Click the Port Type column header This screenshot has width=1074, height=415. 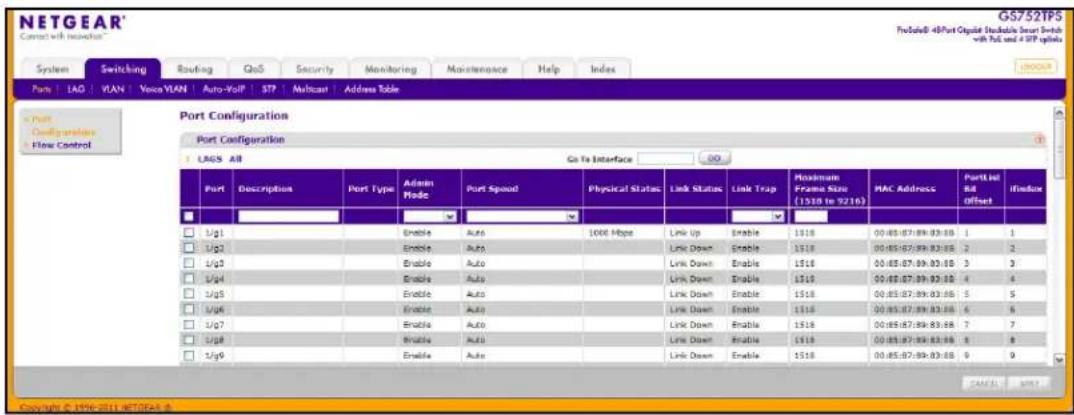point(371,188)
